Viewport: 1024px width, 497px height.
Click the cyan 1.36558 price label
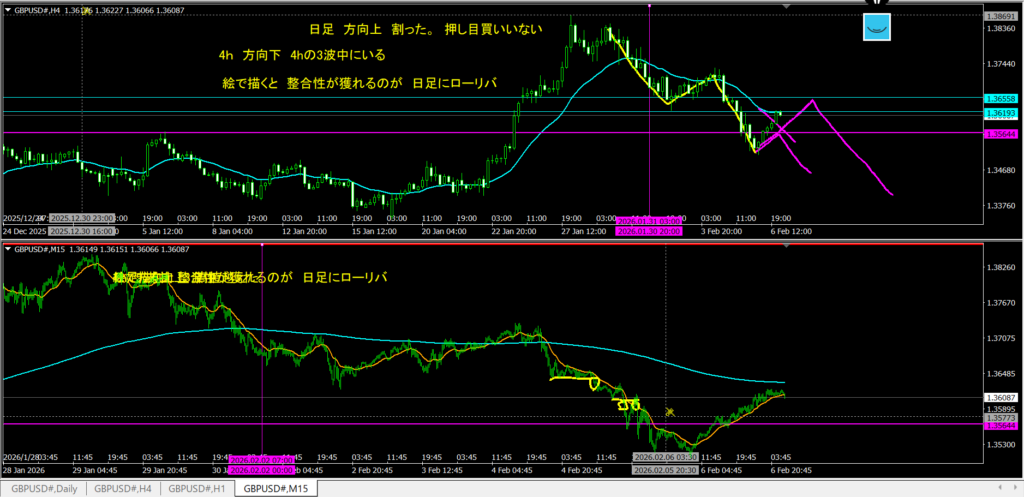click(1001, 99)
